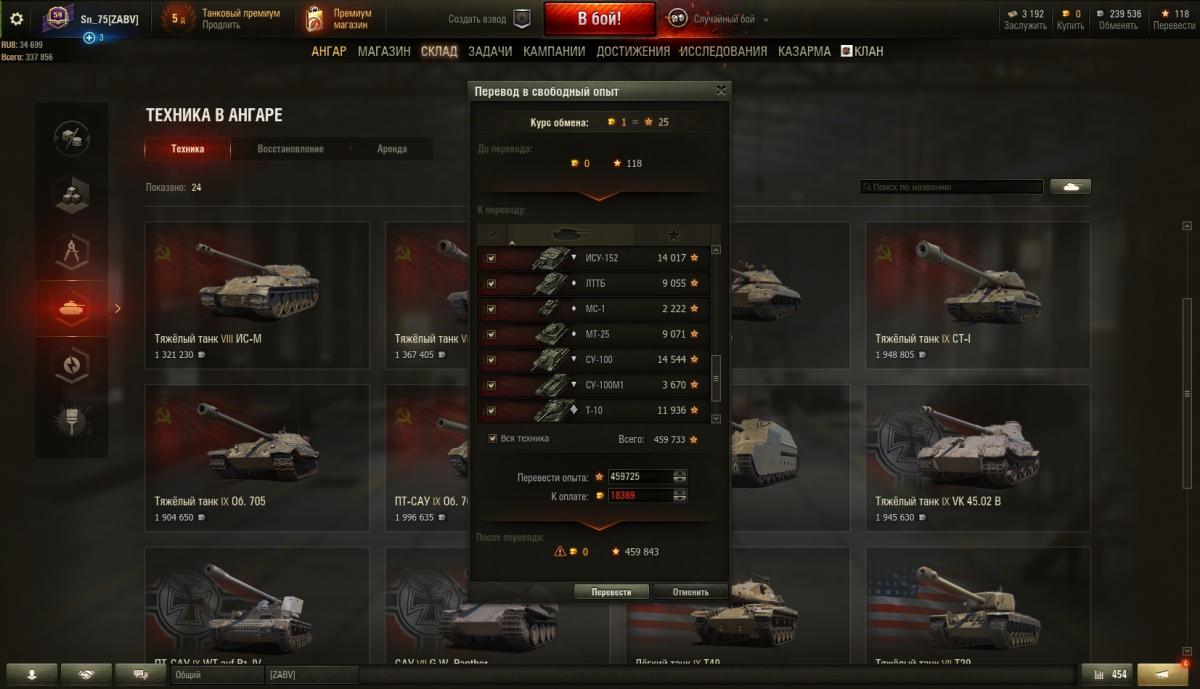The height and width of the screenshot is (689, 1200).
Task: Open the 'ИССЛЕДОВАНИЯ' menu item
Action: [x=723, y=51]
